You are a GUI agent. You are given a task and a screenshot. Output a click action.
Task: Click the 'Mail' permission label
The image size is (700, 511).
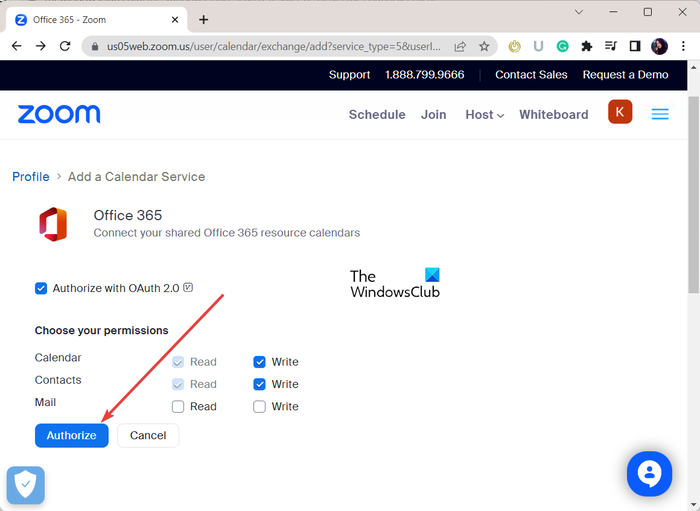pyautogui.click(x=45, y=403)
